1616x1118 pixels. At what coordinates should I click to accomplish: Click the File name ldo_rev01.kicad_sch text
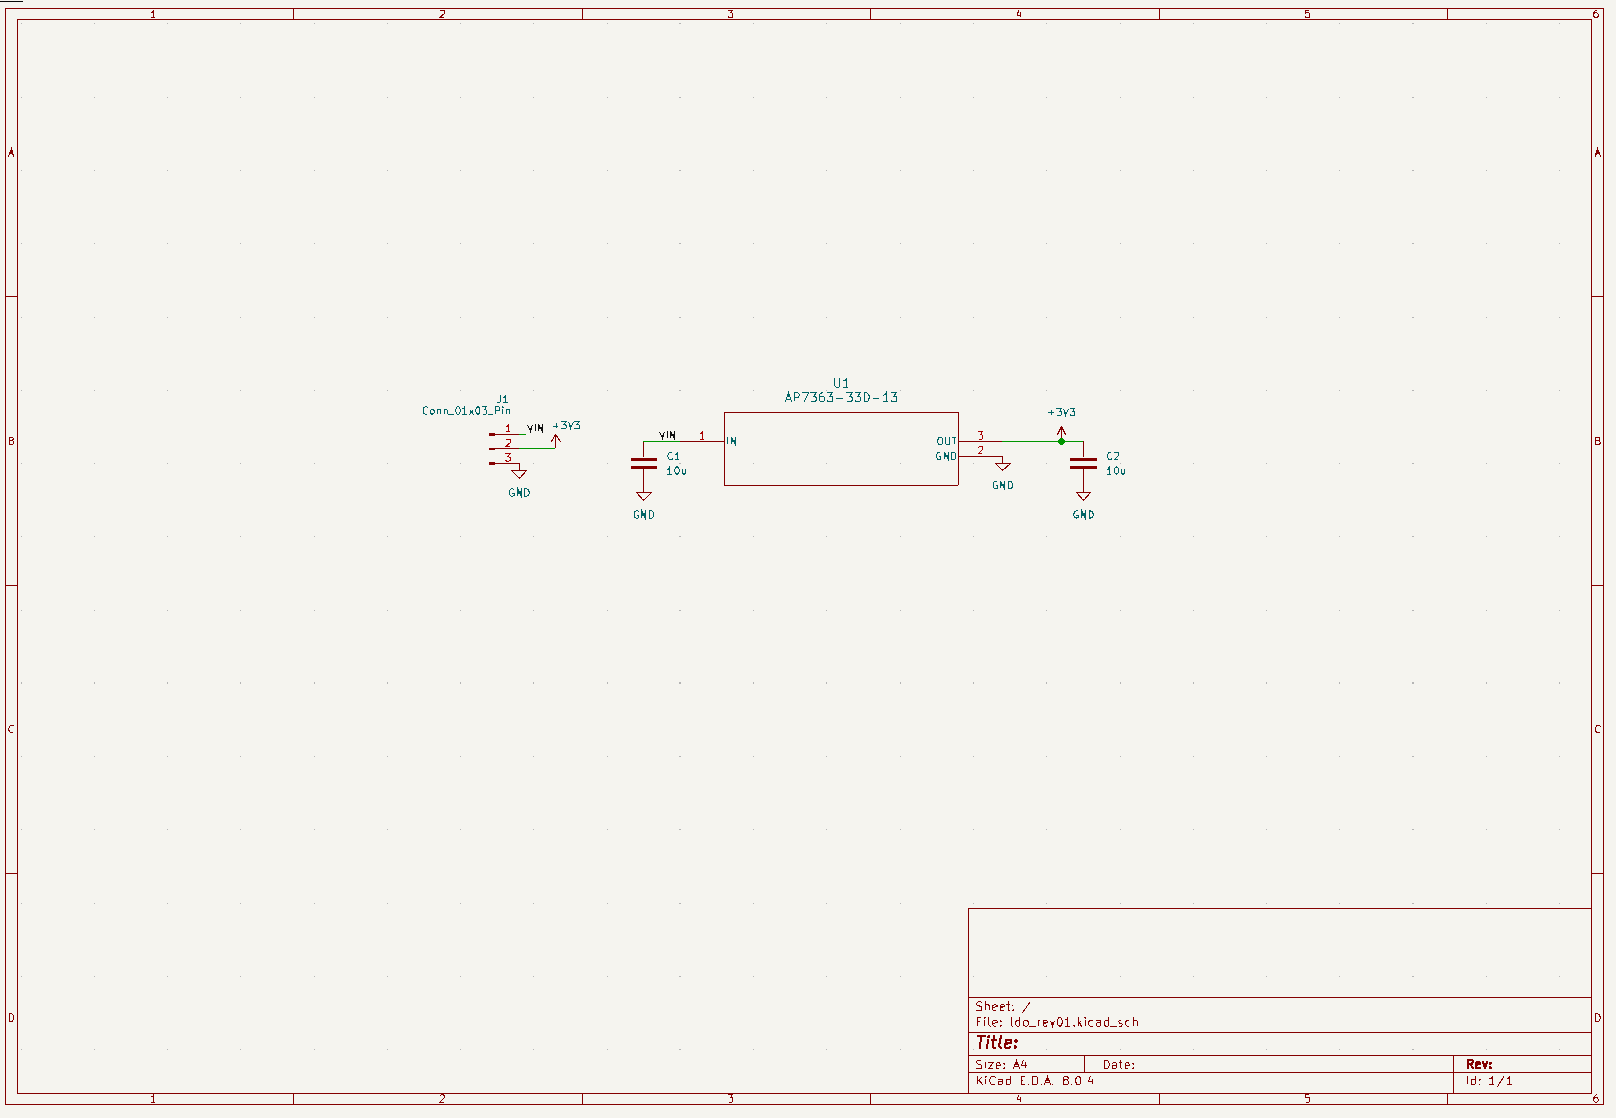point(1074,1022)
